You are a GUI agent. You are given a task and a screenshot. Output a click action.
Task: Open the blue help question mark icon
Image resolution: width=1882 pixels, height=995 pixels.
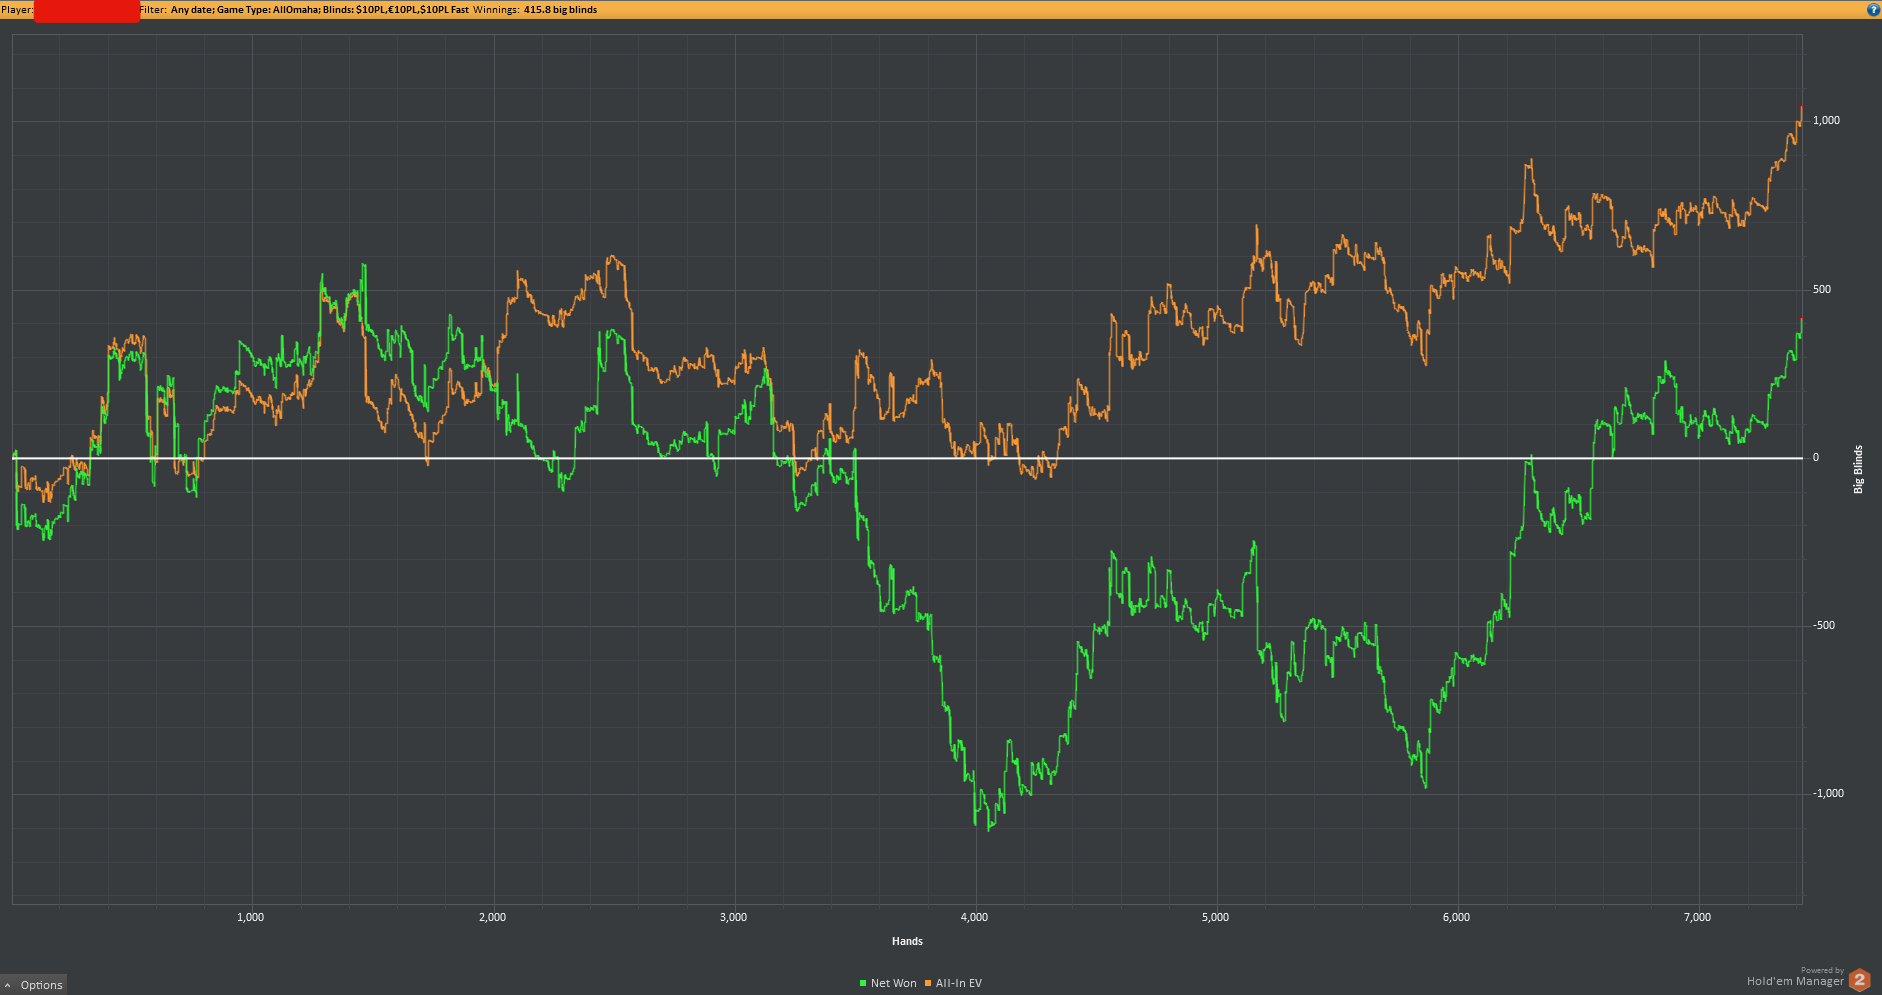pyautogui.click(x=1873, y=9)
